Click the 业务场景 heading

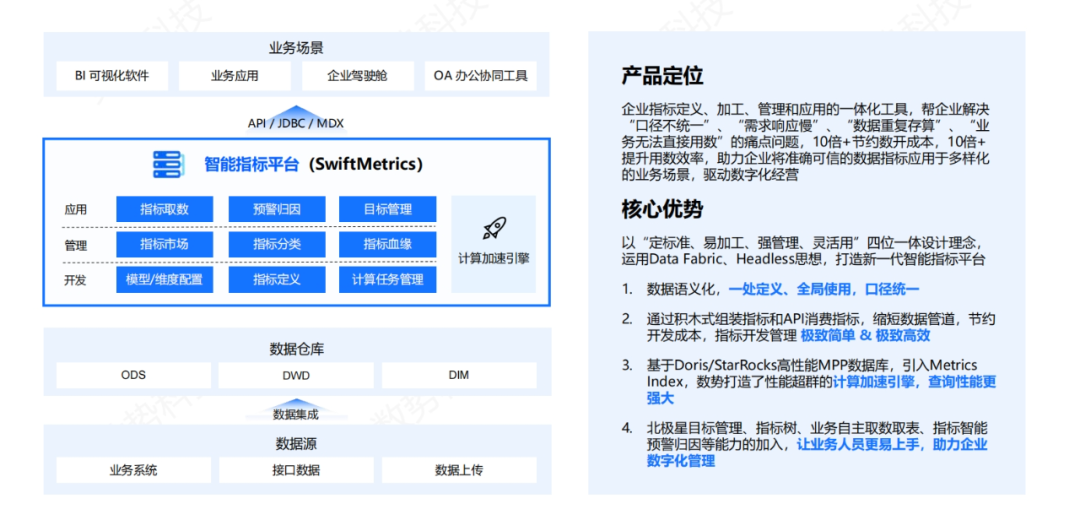(x=296, y=48)
